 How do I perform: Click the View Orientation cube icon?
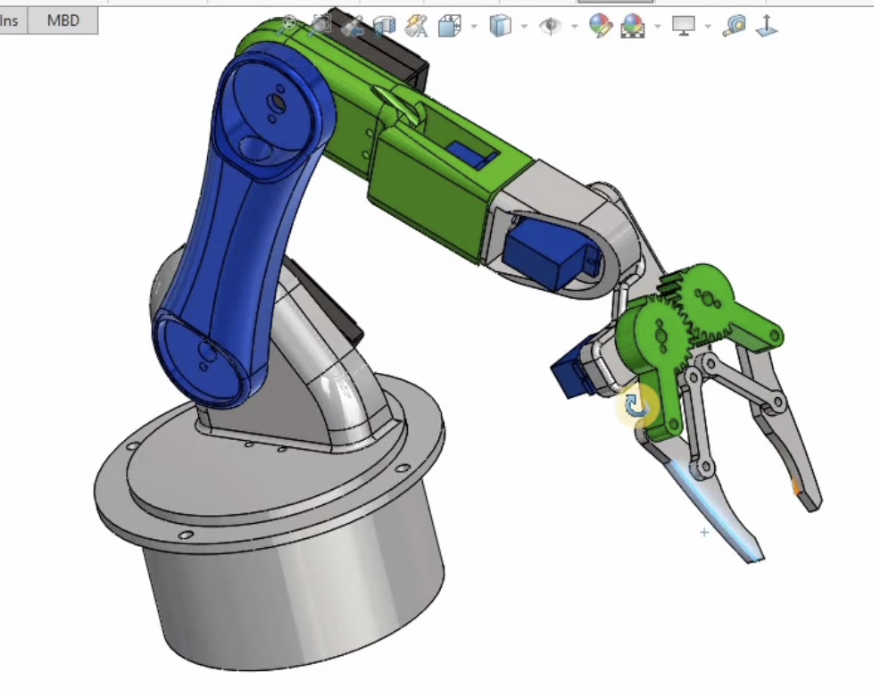(449, 26)
